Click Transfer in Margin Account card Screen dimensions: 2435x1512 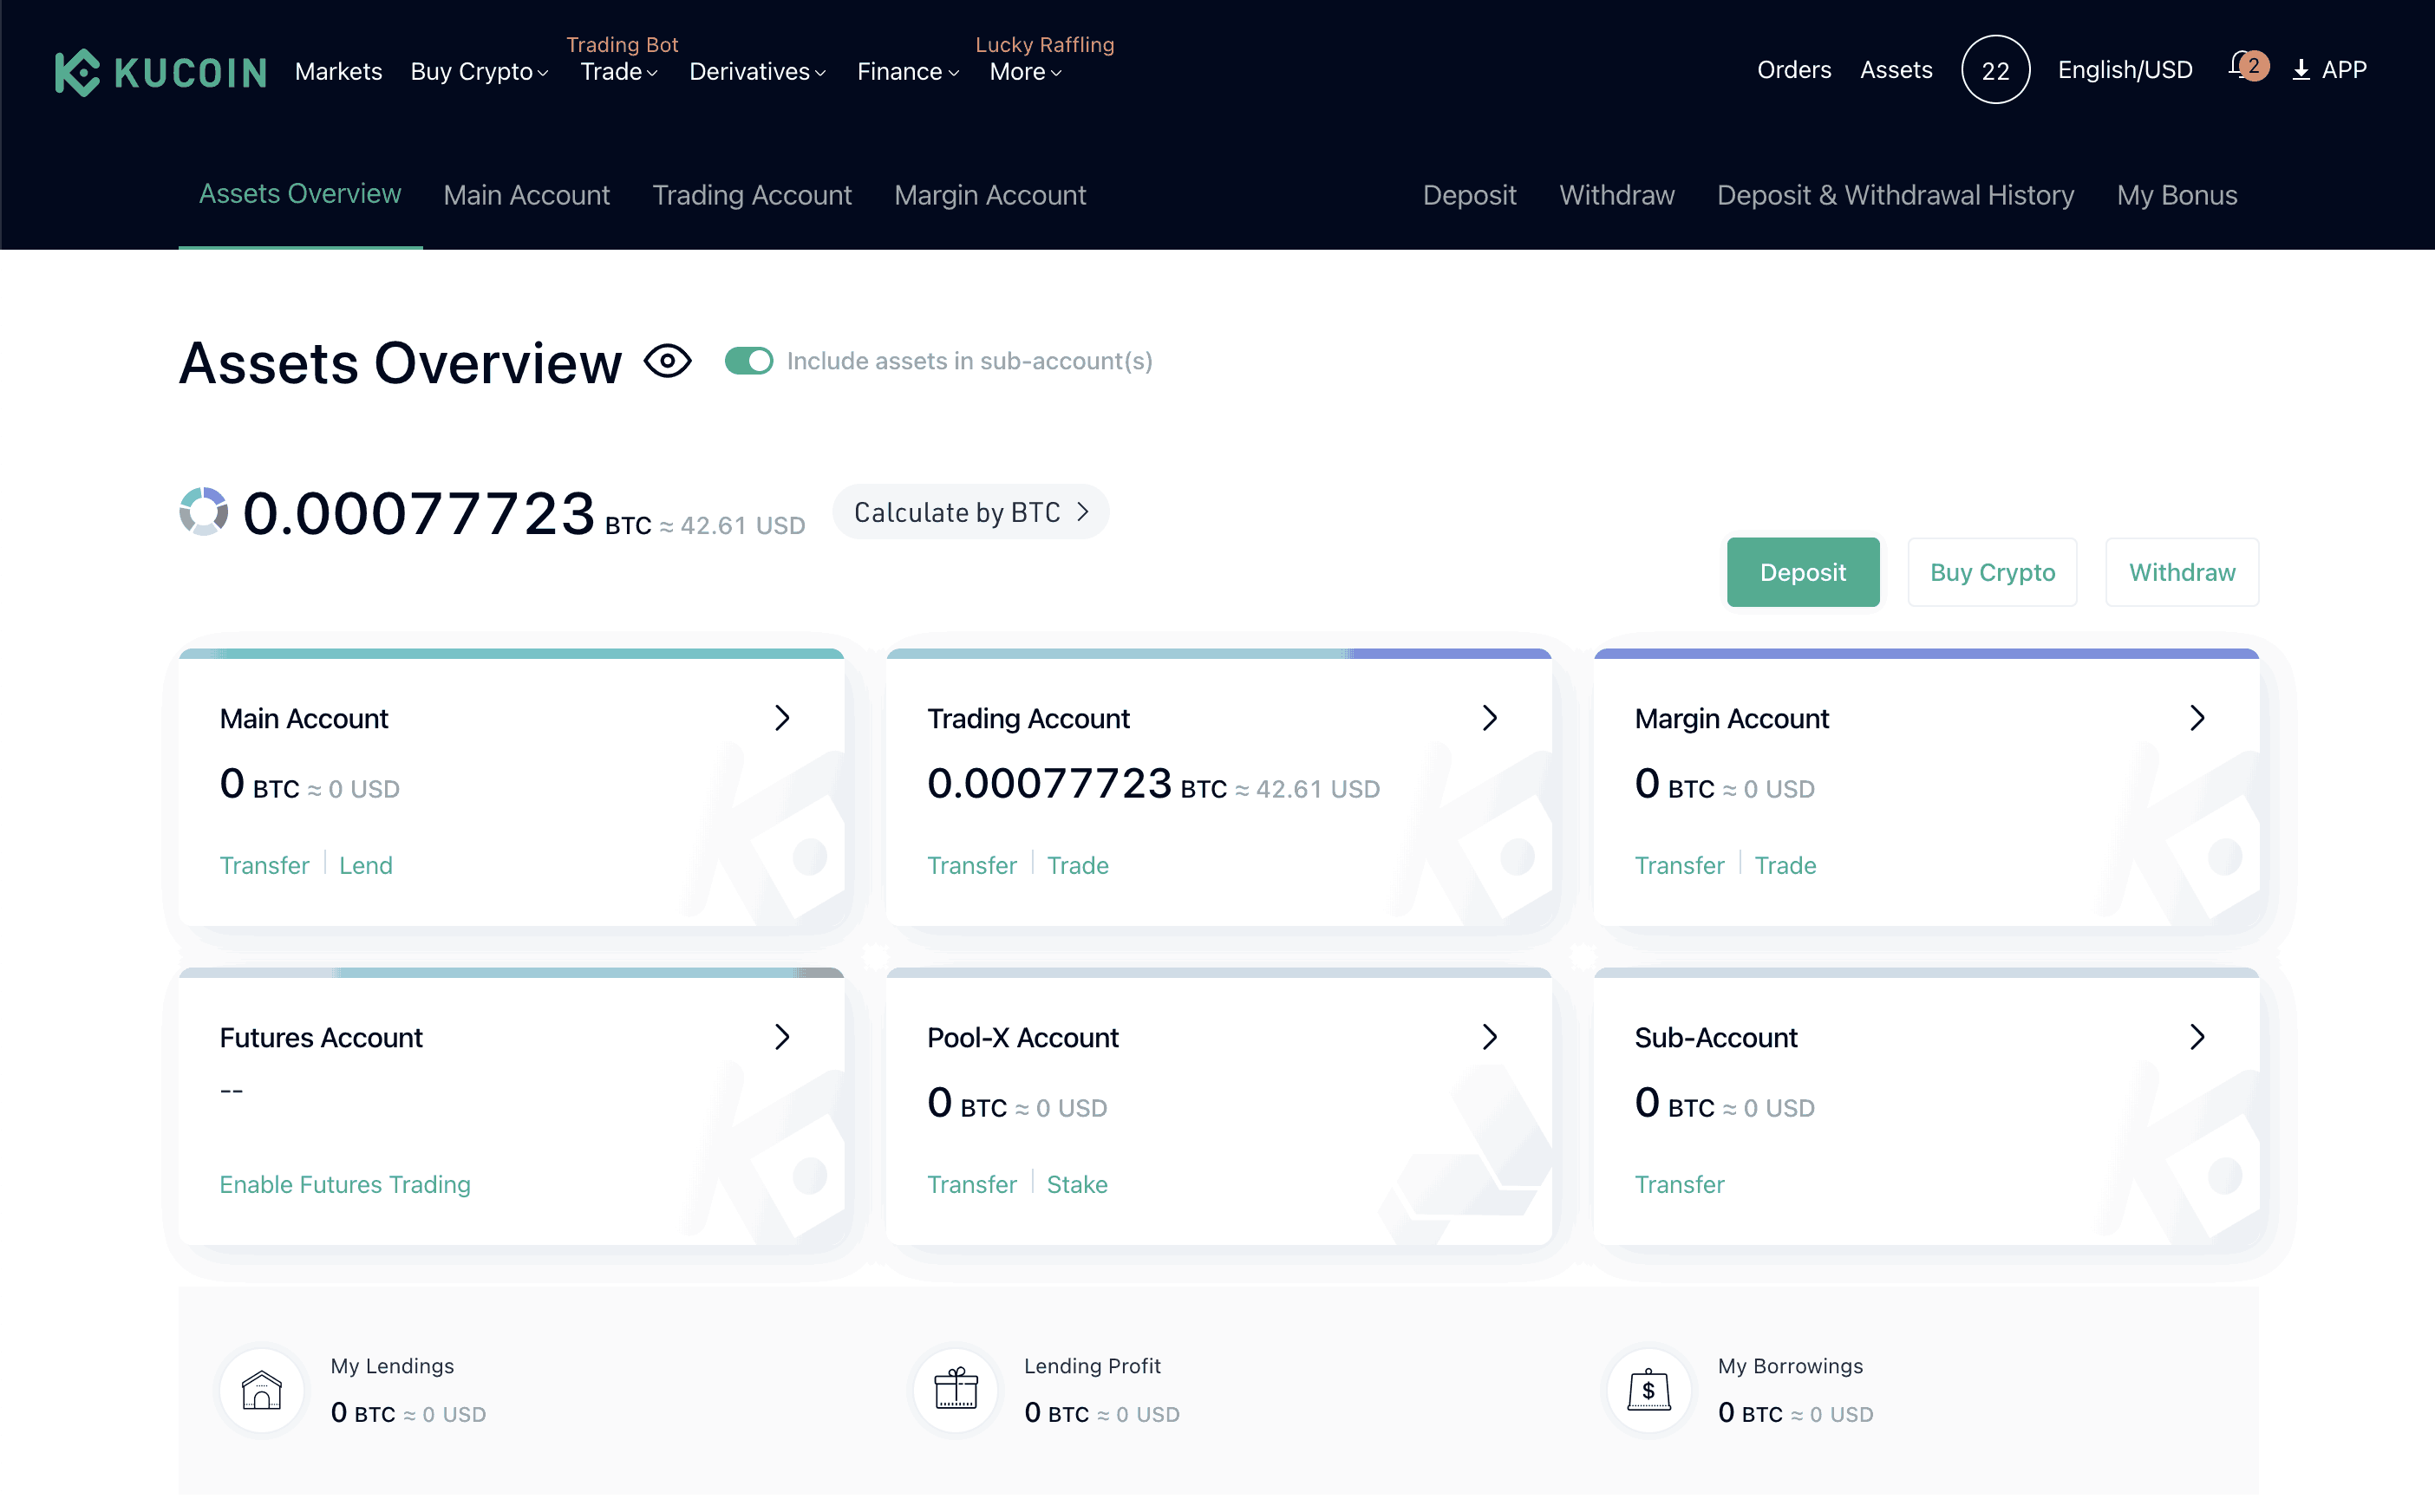[1680, 865]
